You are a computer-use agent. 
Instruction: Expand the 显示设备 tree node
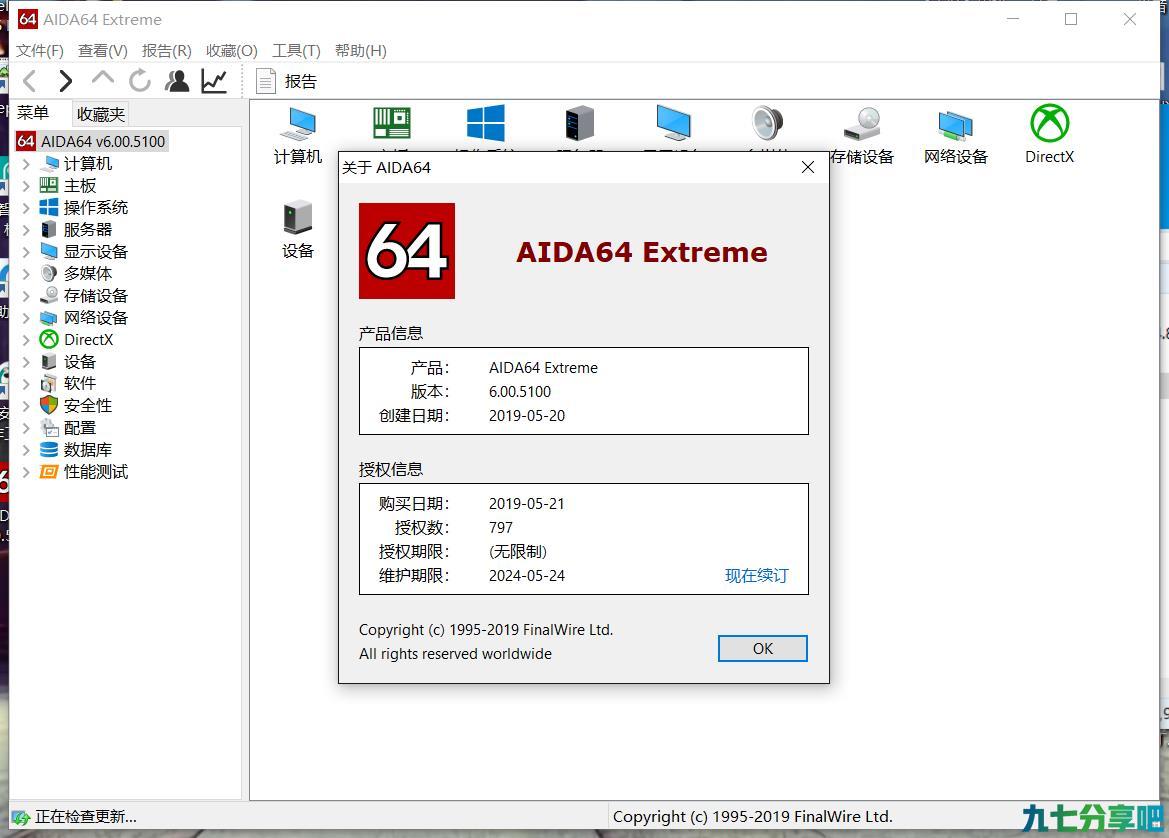(x=26, y=252)
